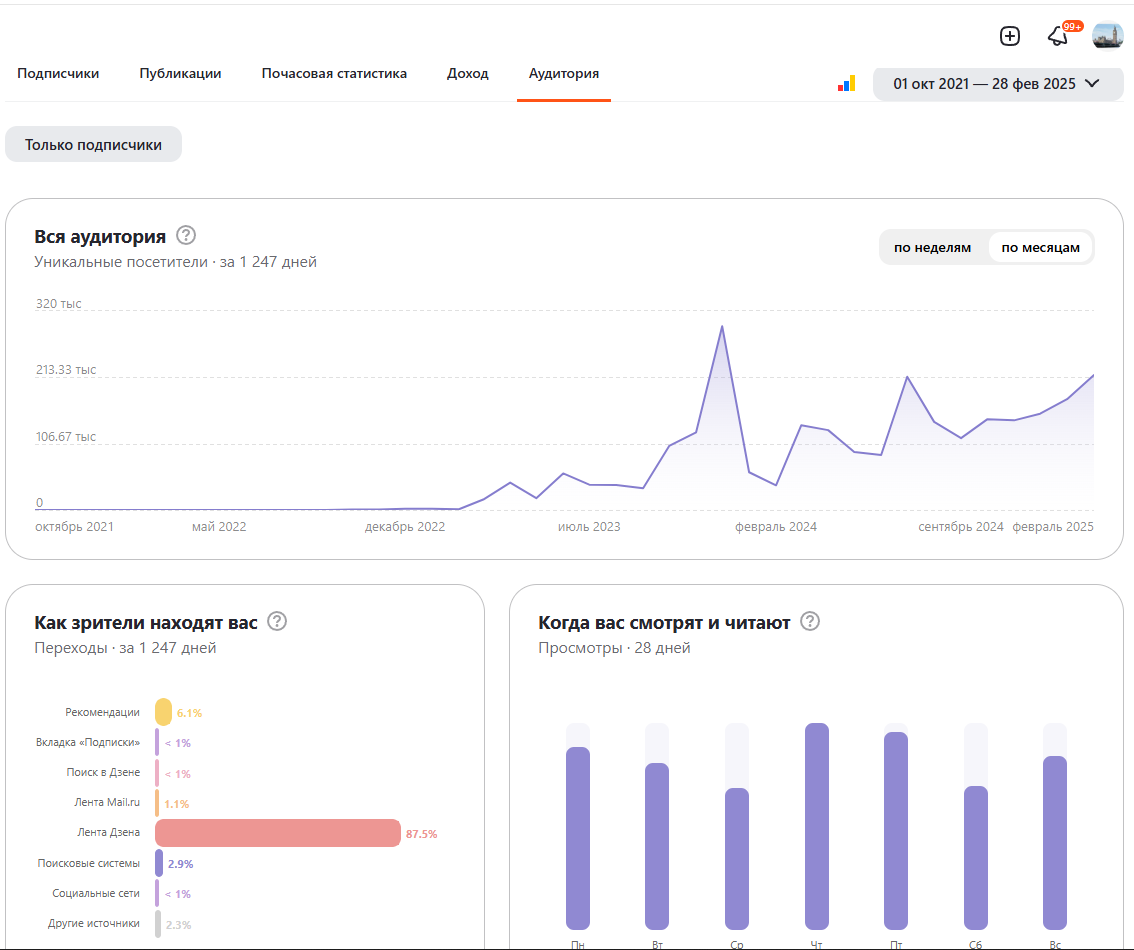Select the Аудитория tab
The width and height of the screenshot is (1134, 950).
(564, 73)
